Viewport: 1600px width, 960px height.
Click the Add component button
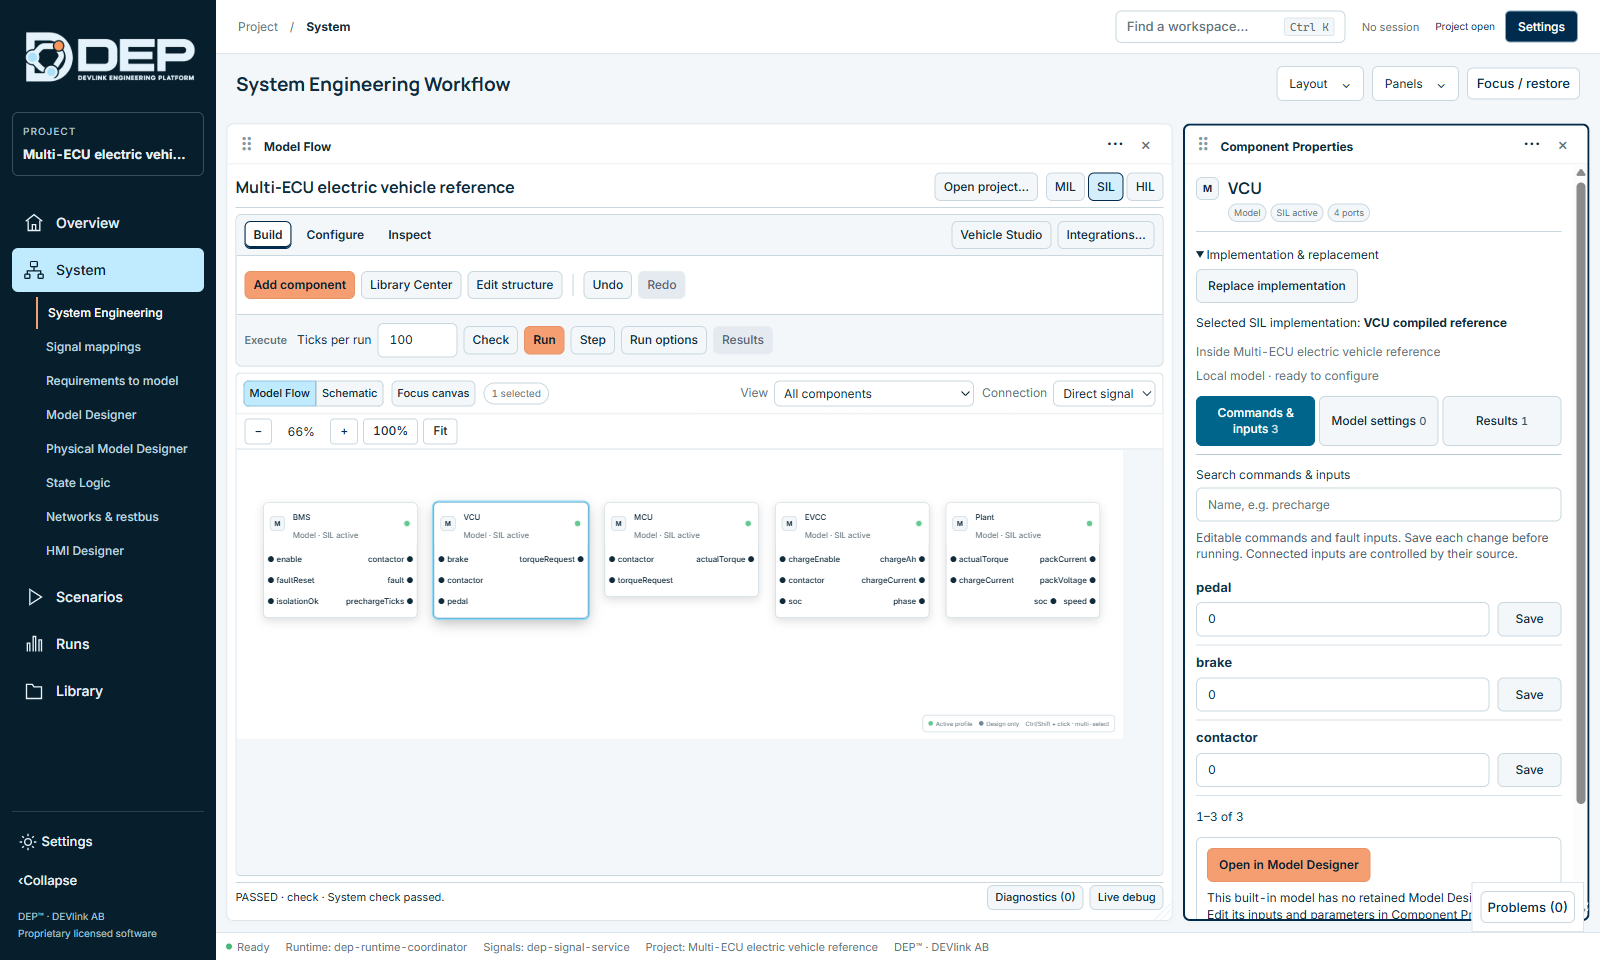pyautogui.click(x=300, y=285)
